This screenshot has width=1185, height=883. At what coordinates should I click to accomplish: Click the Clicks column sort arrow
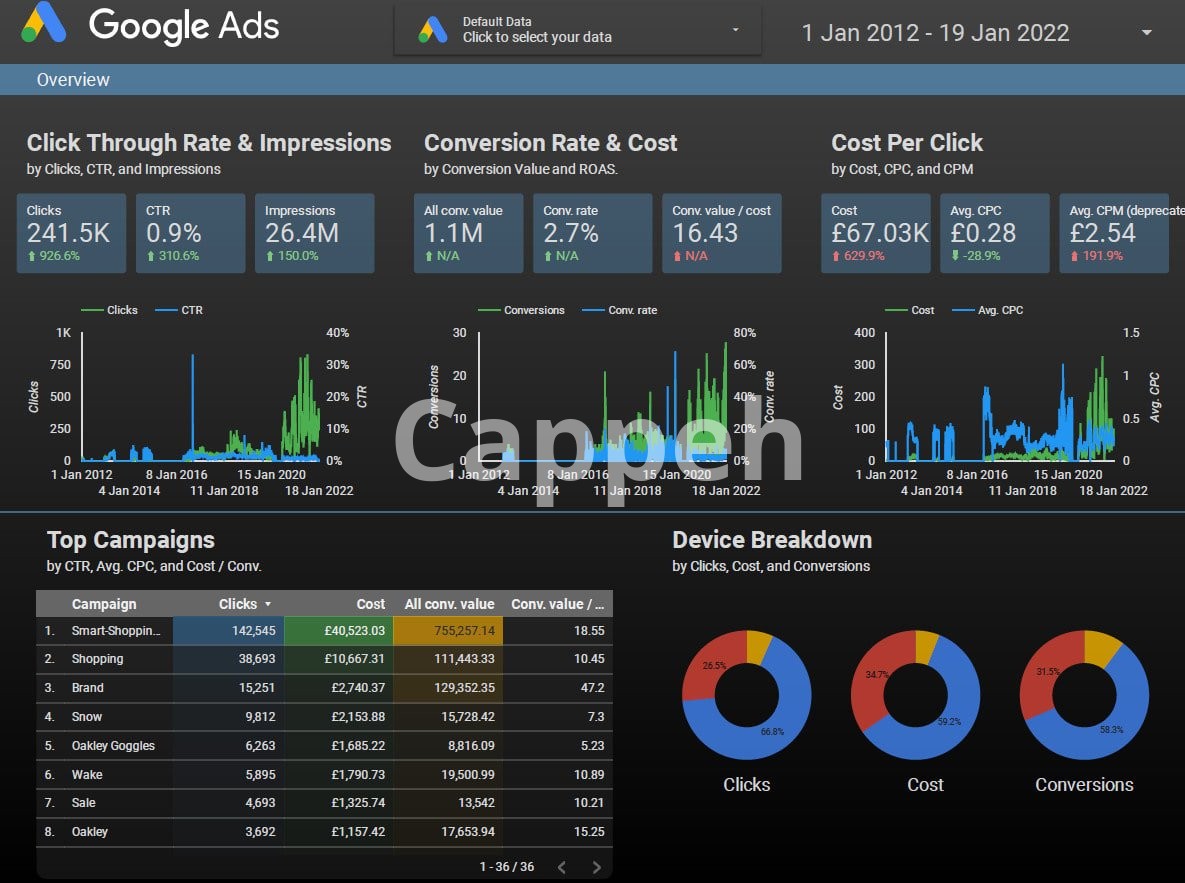tap(268, 604)
